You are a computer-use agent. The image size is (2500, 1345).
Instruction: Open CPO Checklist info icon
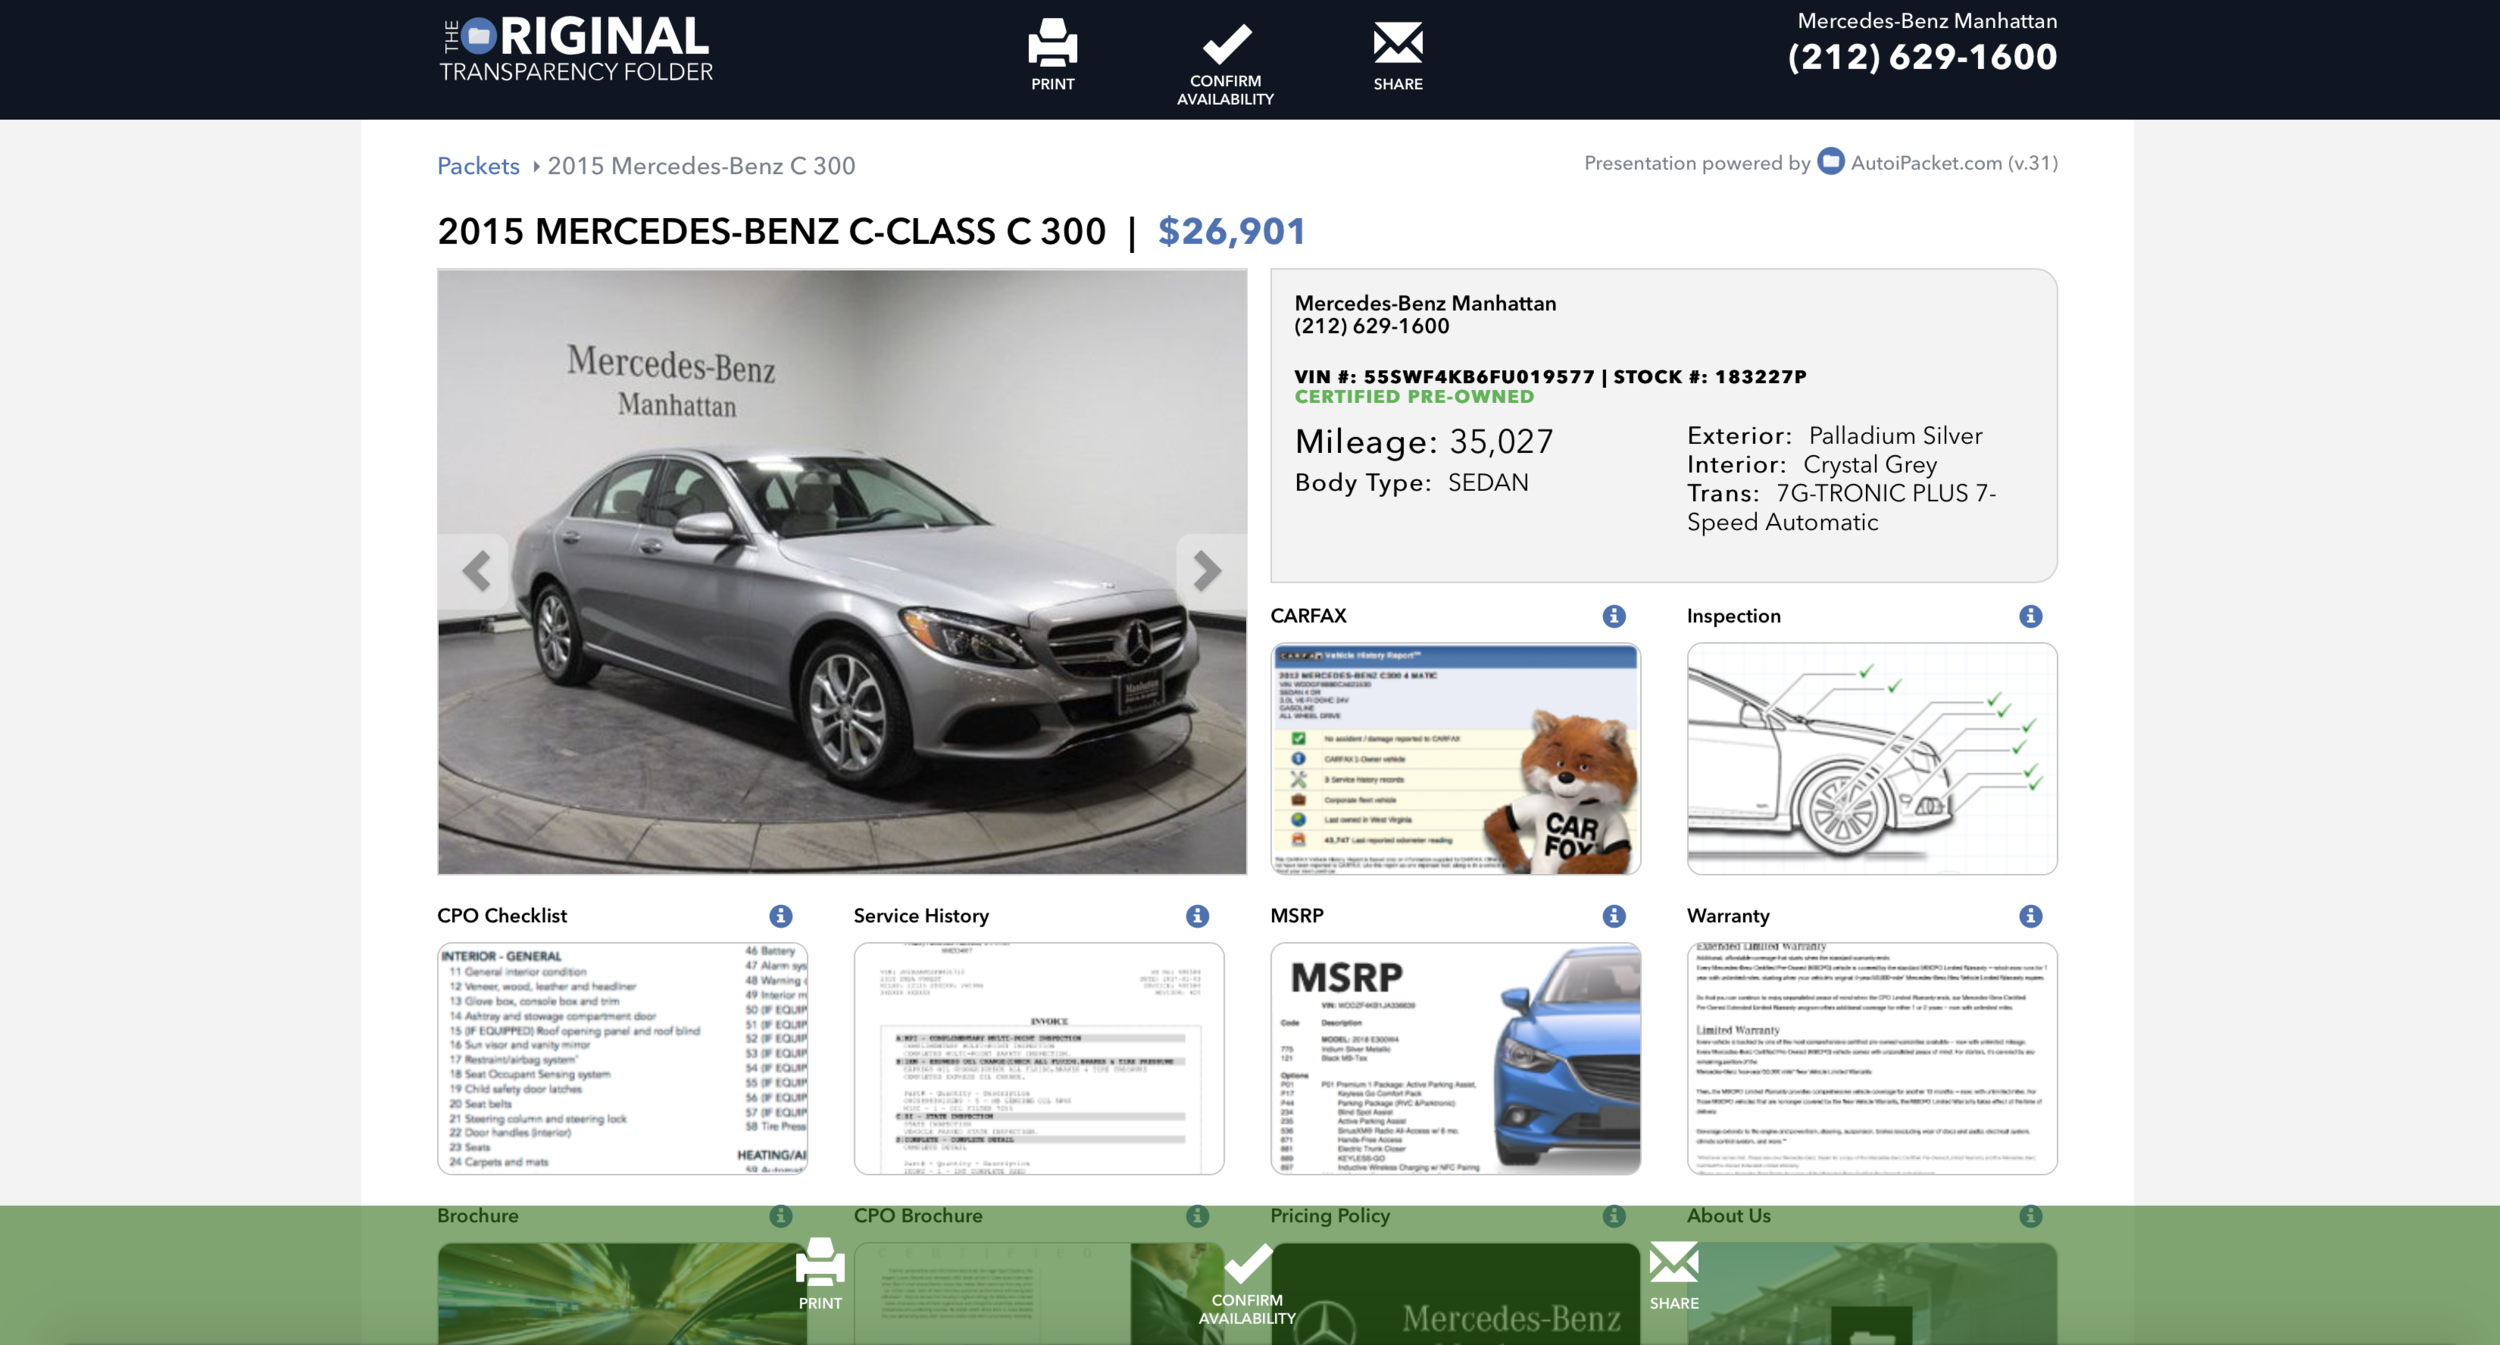click(781, 916)
